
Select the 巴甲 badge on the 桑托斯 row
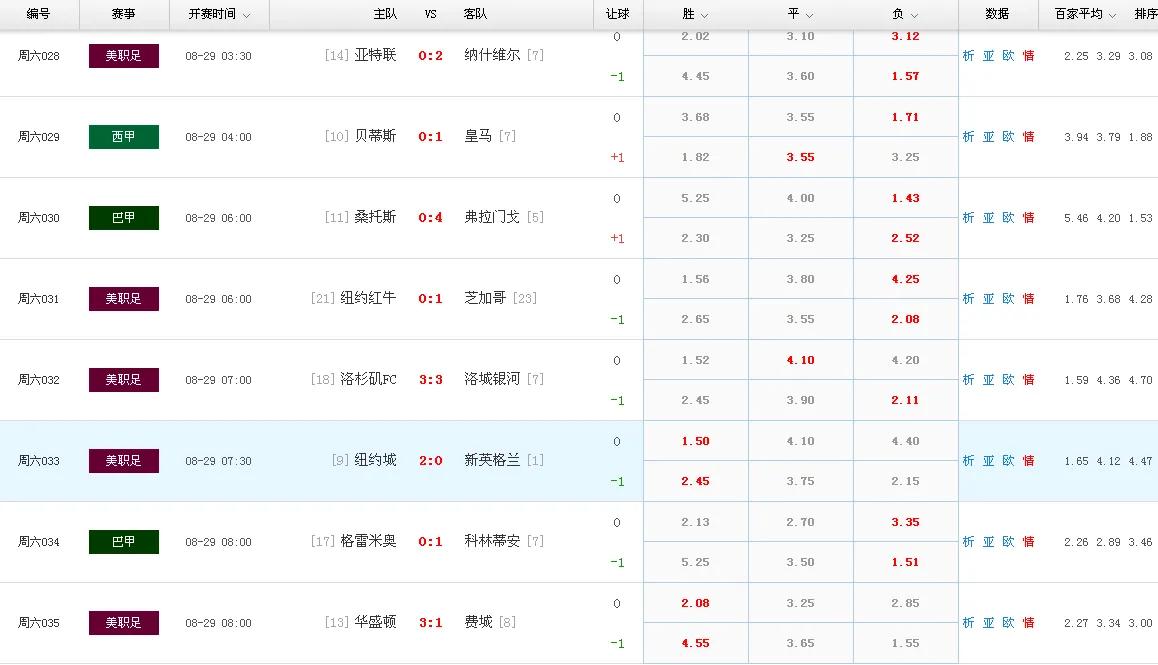[x=123, y=217]
